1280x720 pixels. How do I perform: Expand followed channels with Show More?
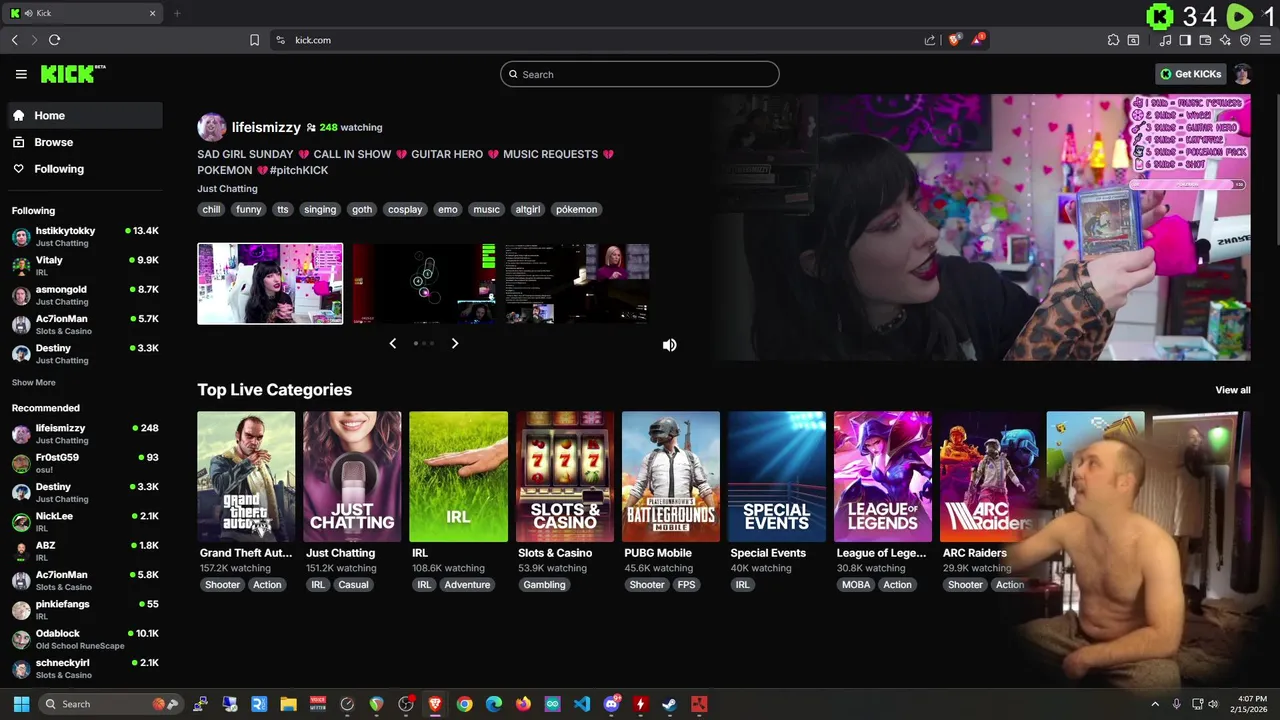pos(33,382)
